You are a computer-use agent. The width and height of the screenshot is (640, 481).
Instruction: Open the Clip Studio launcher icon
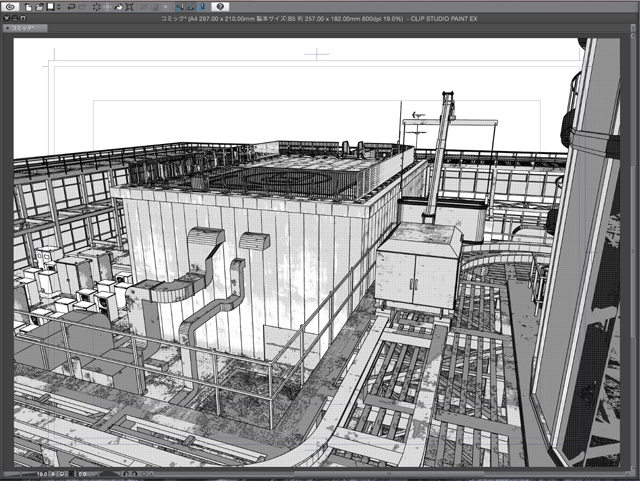10,7
